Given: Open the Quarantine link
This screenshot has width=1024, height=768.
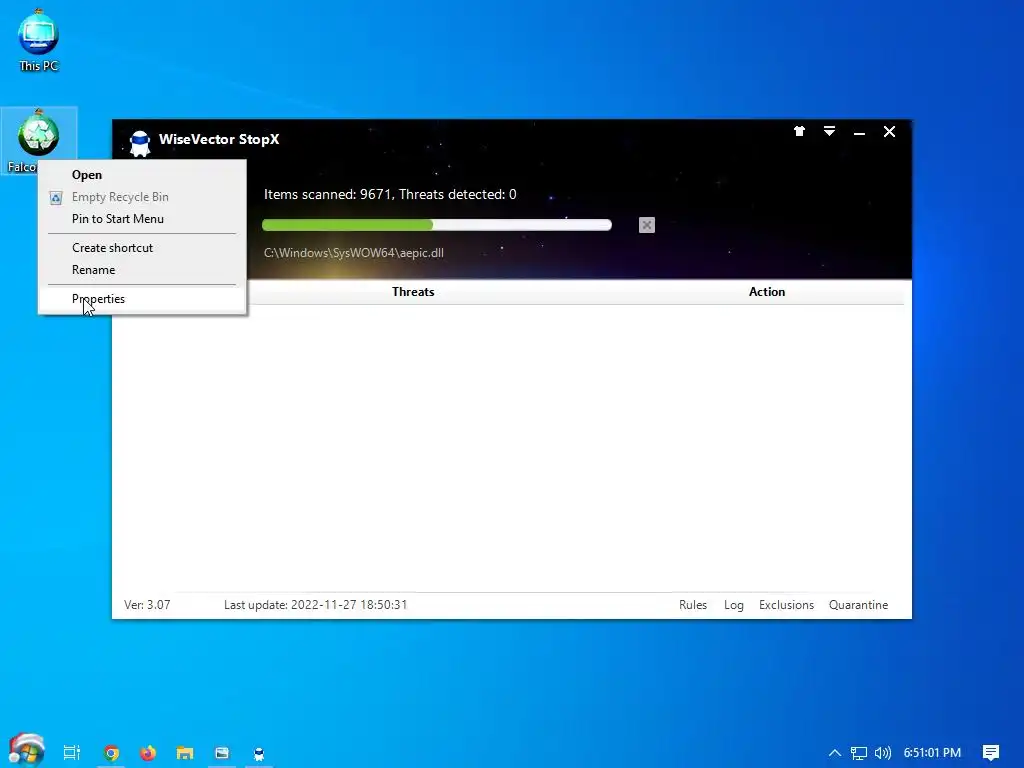Looking at the screenshot, I should pyautogui.click(x=858, y=605).
